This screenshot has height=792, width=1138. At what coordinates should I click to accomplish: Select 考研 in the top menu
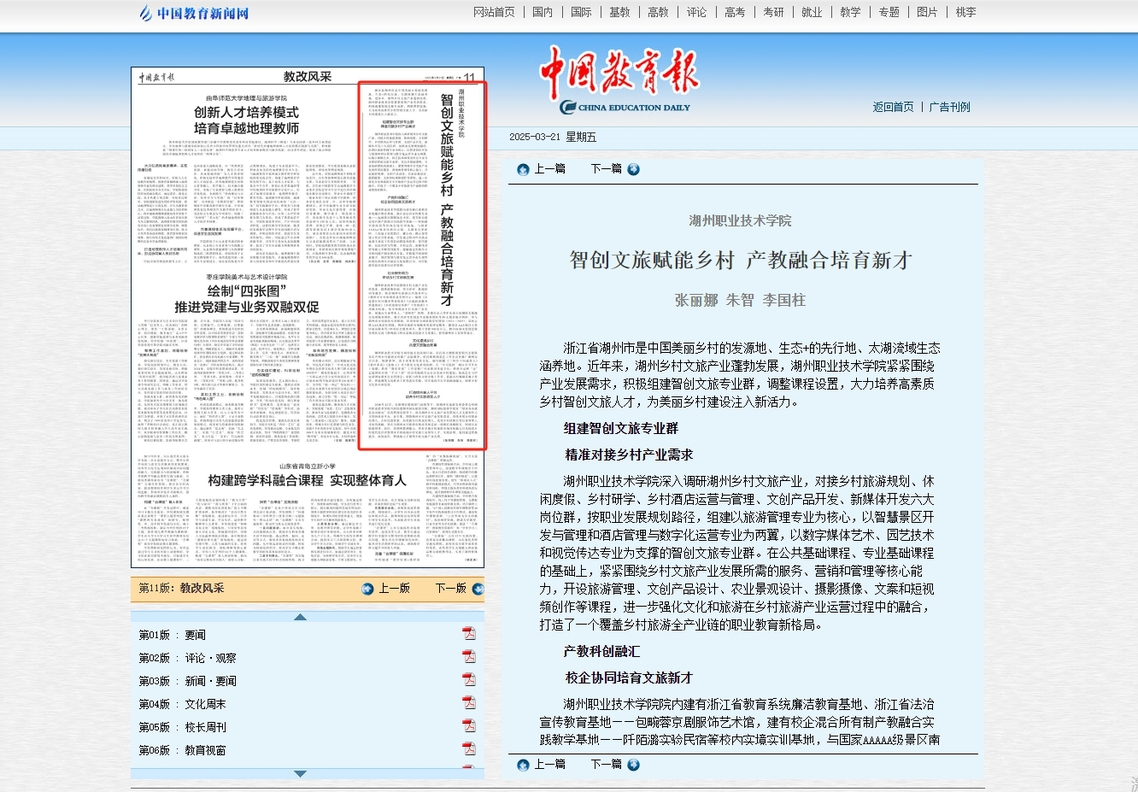point(773,12)
